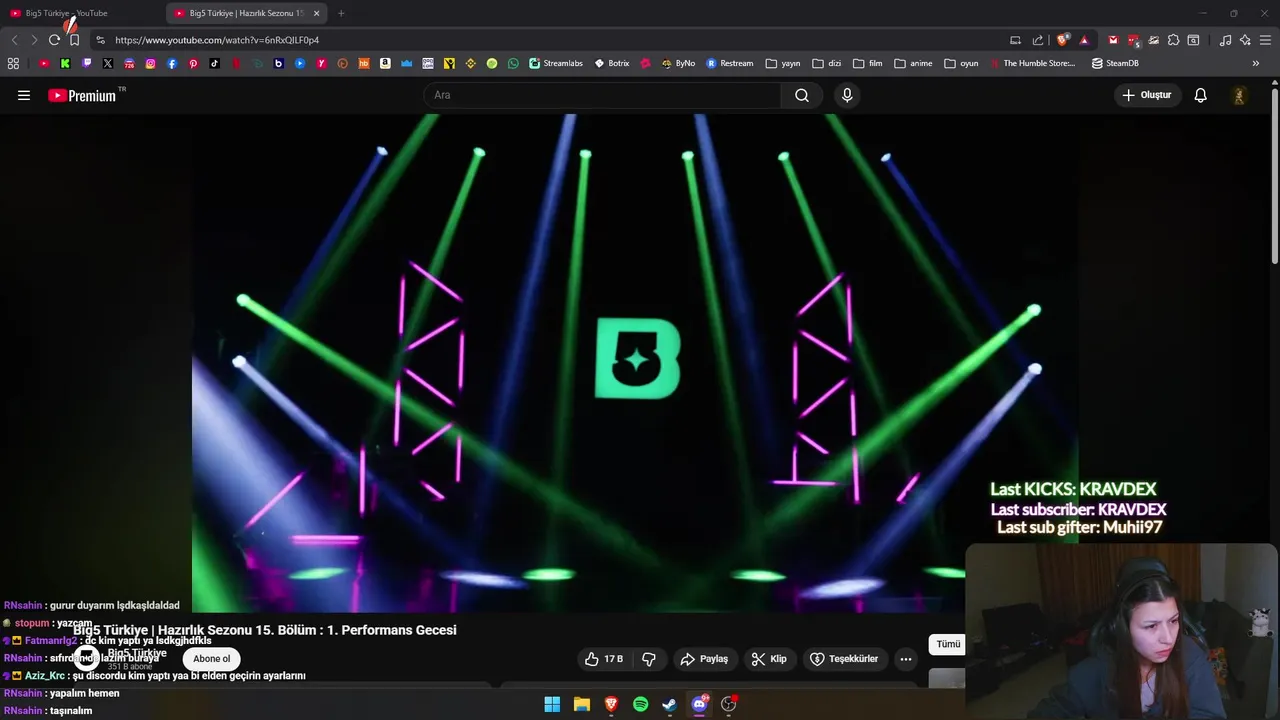
Task: Click the 'Paylaş' share button
Action: 704,659
